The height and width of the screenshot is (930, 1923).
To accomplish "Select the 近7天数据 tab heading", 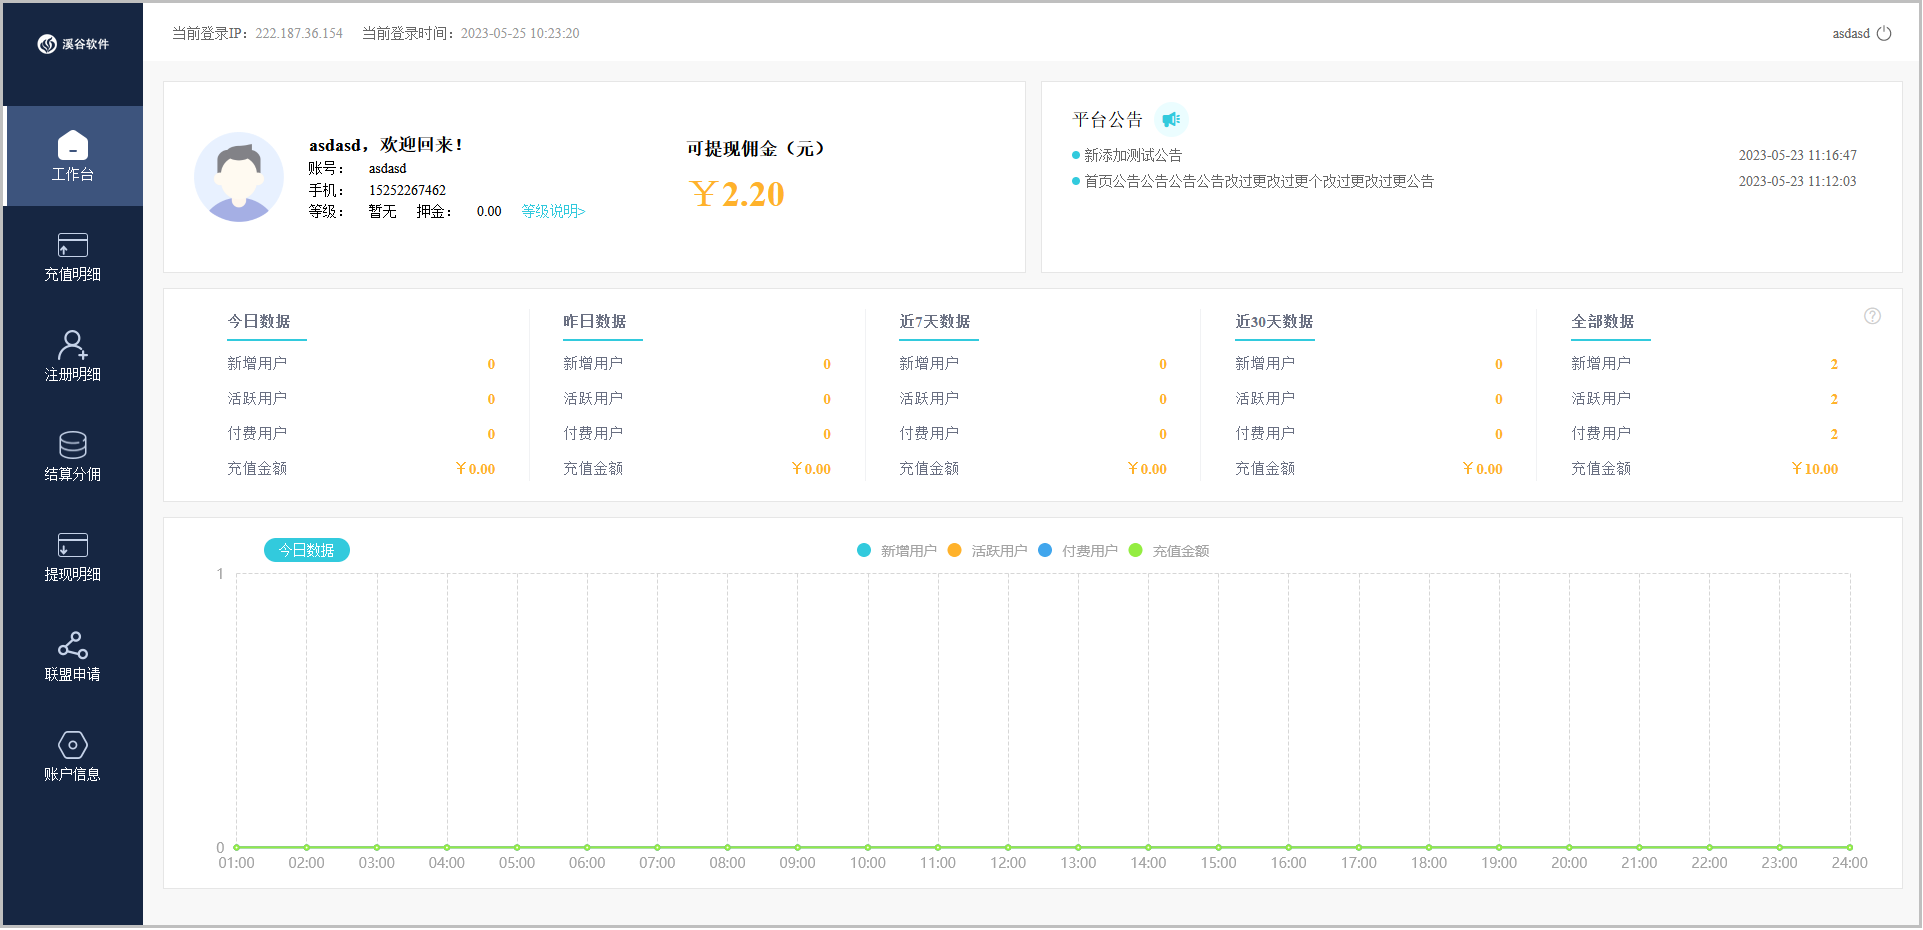I will pos(935,322).
